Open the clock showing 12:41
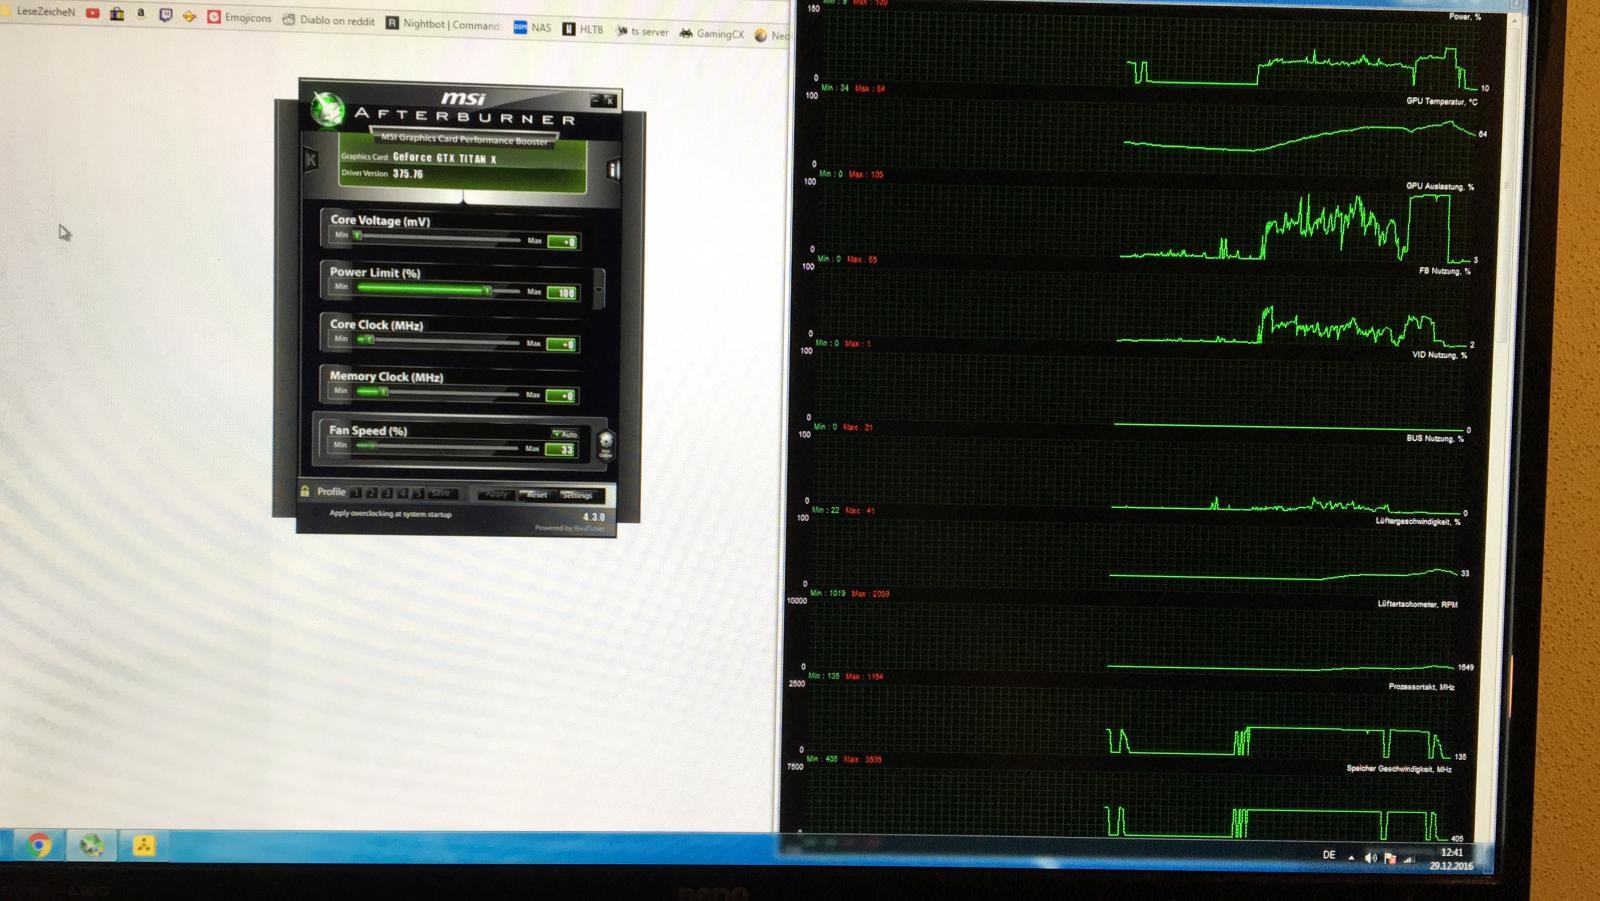Screen dimensions: 1600x901 coord(1451,859)
